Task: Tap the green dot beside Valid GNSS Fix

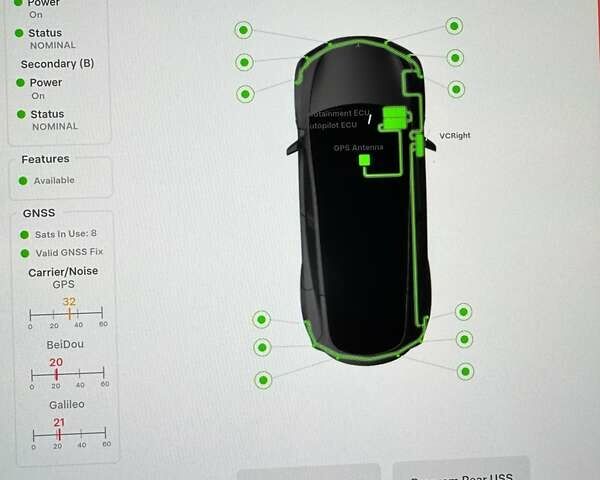Action: [x=25, y=253]
